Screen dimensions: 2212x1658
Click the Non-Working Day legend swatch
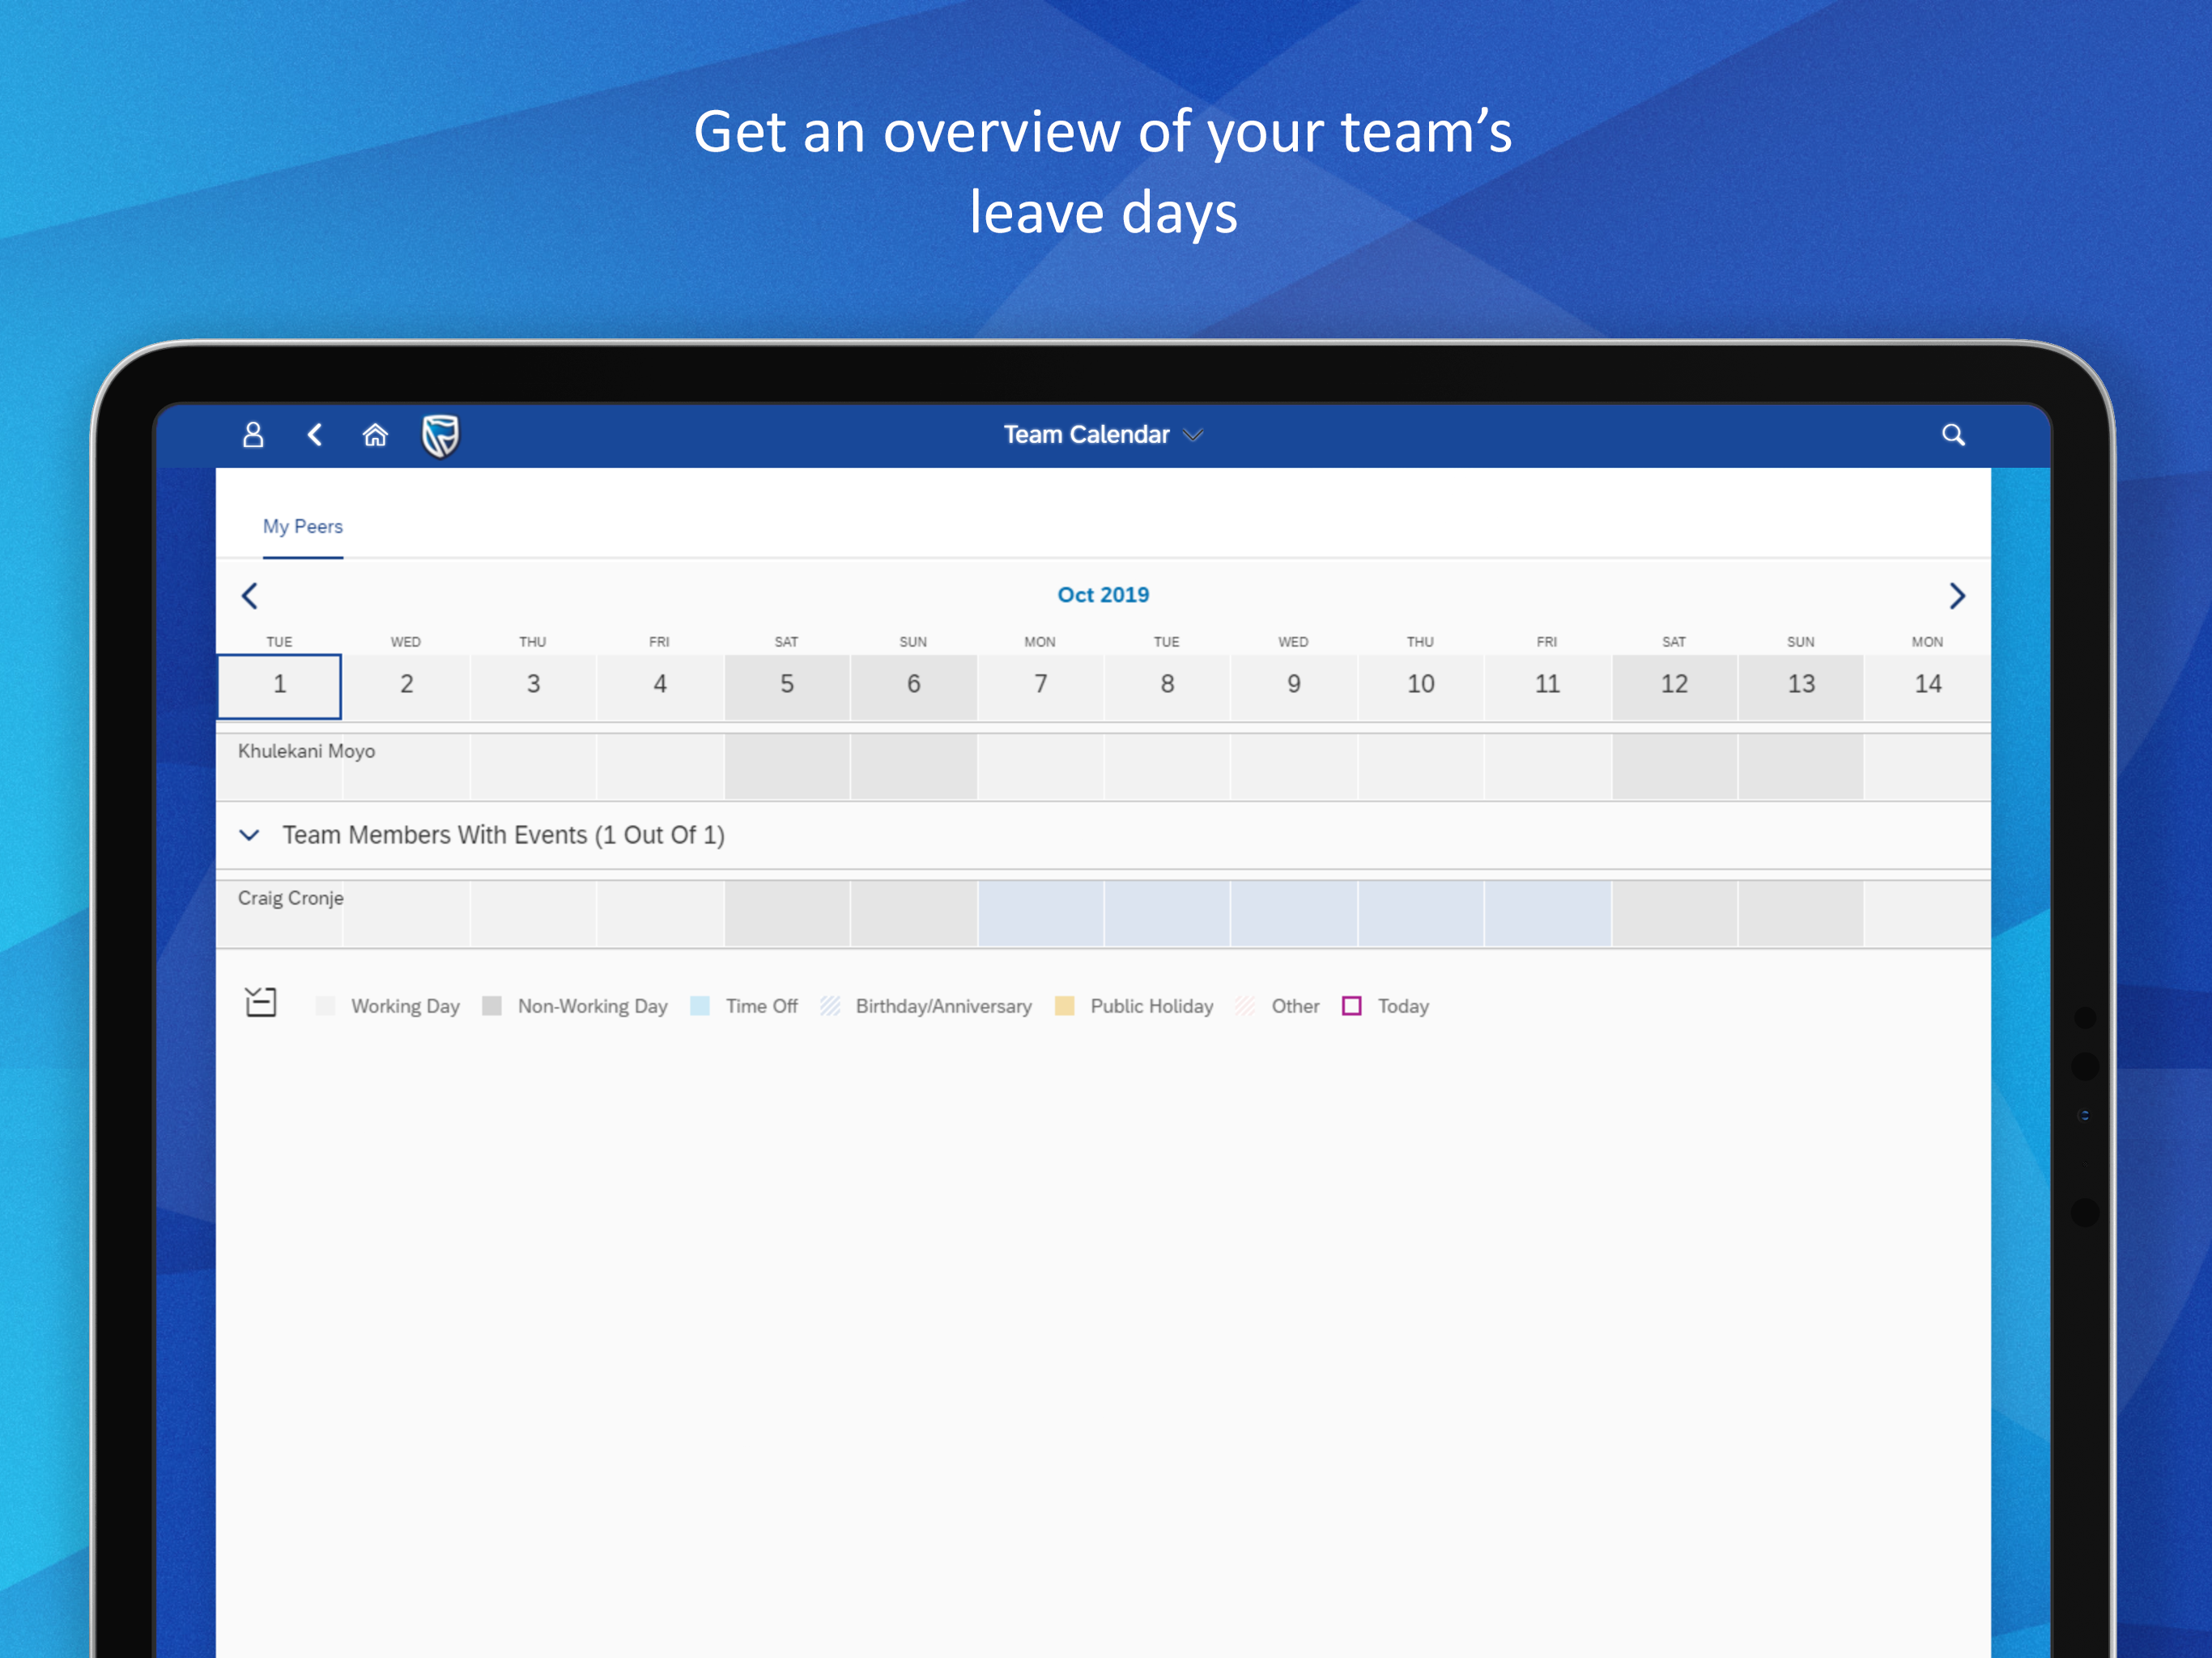491,1006
